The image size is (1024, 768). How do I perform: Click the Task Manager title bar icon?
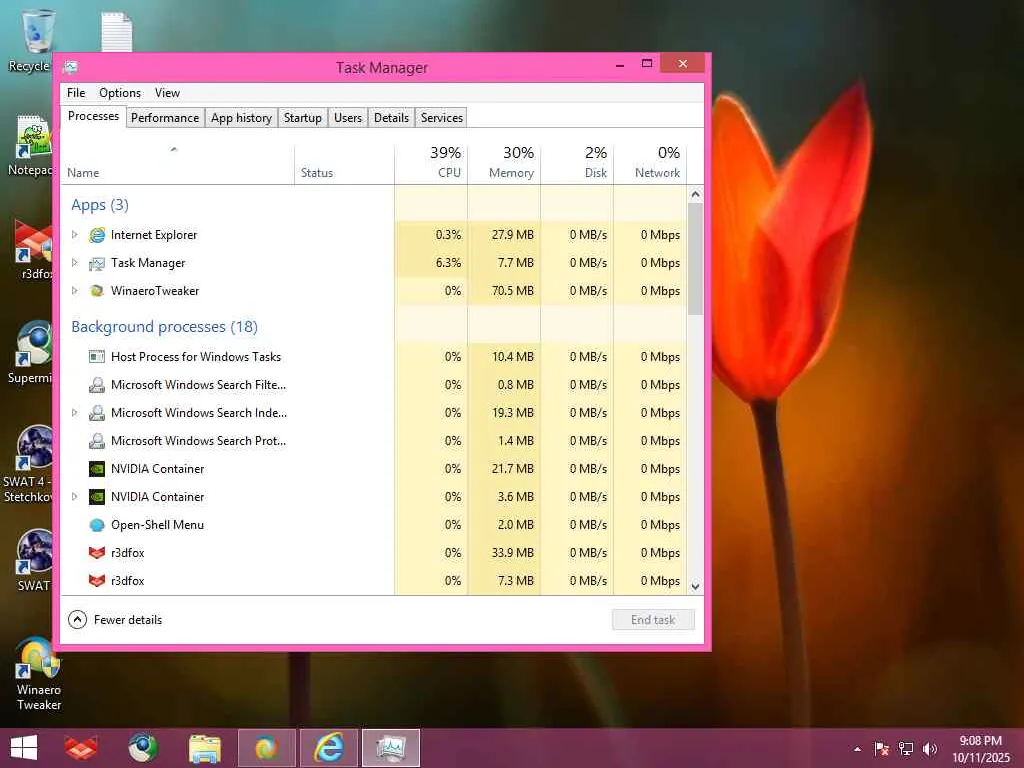[x=71, y=67]
